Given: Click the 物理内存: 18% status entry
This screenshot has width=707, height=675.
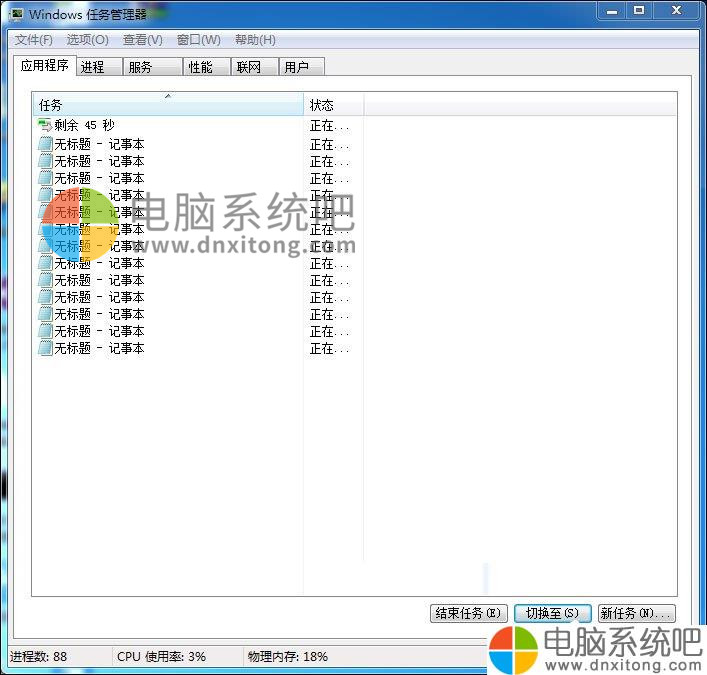Looking at the screenshot, I should (x=288, y=657).
